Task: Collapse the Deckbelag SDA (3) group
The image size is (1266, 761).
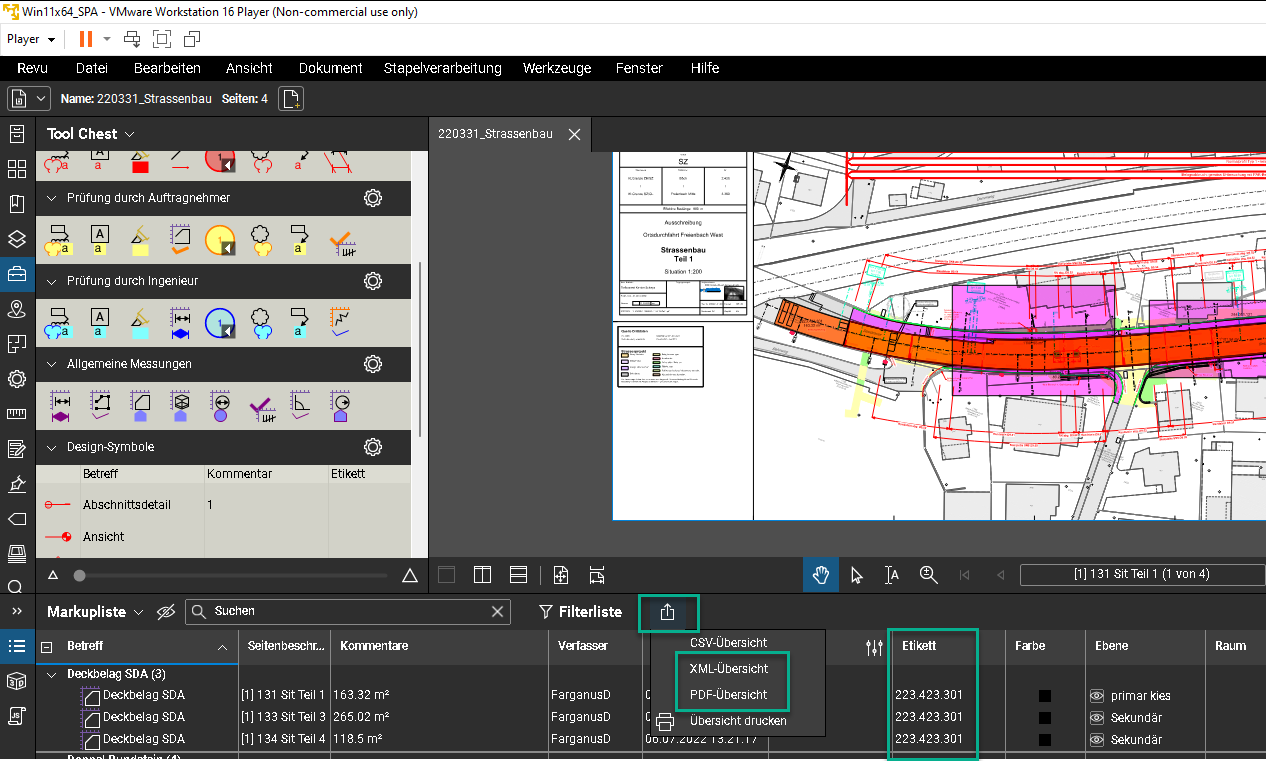Action: 51,674
